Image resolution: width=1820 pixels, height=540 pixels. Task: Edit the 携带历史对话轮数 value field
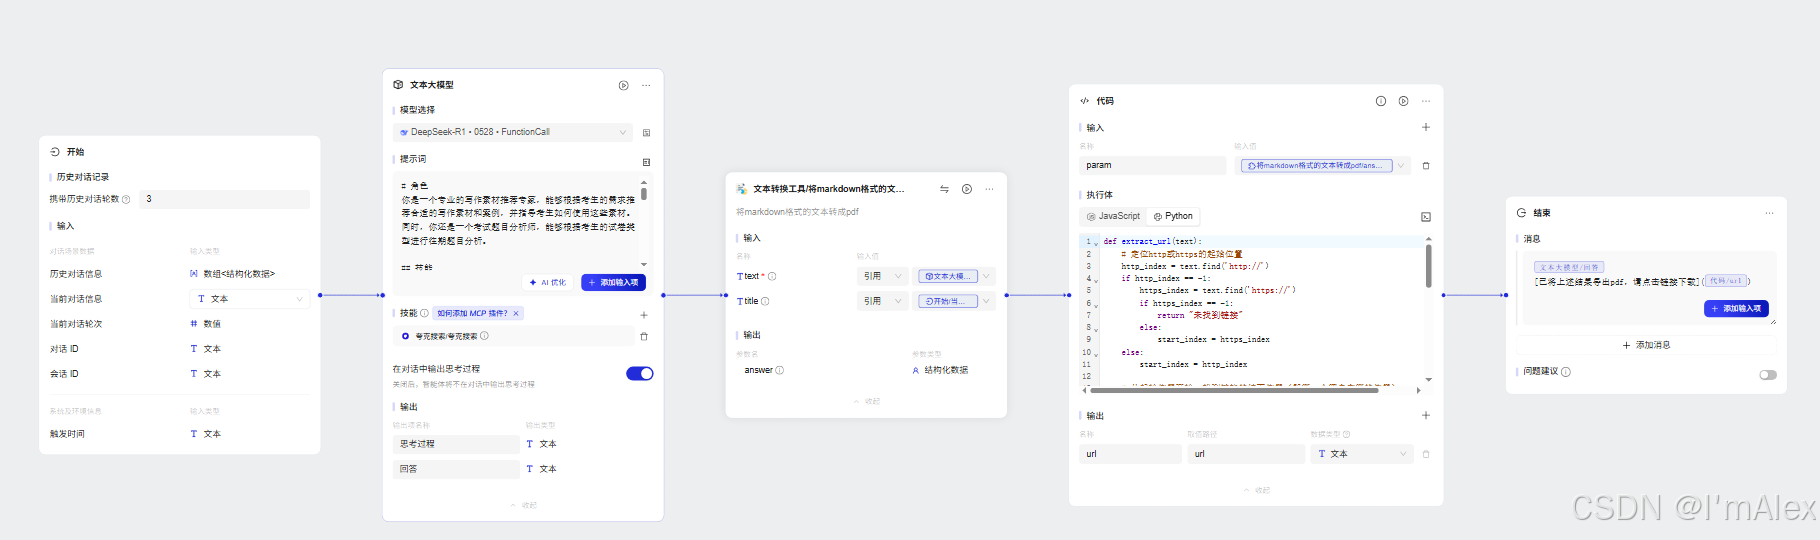coord(224,199)
